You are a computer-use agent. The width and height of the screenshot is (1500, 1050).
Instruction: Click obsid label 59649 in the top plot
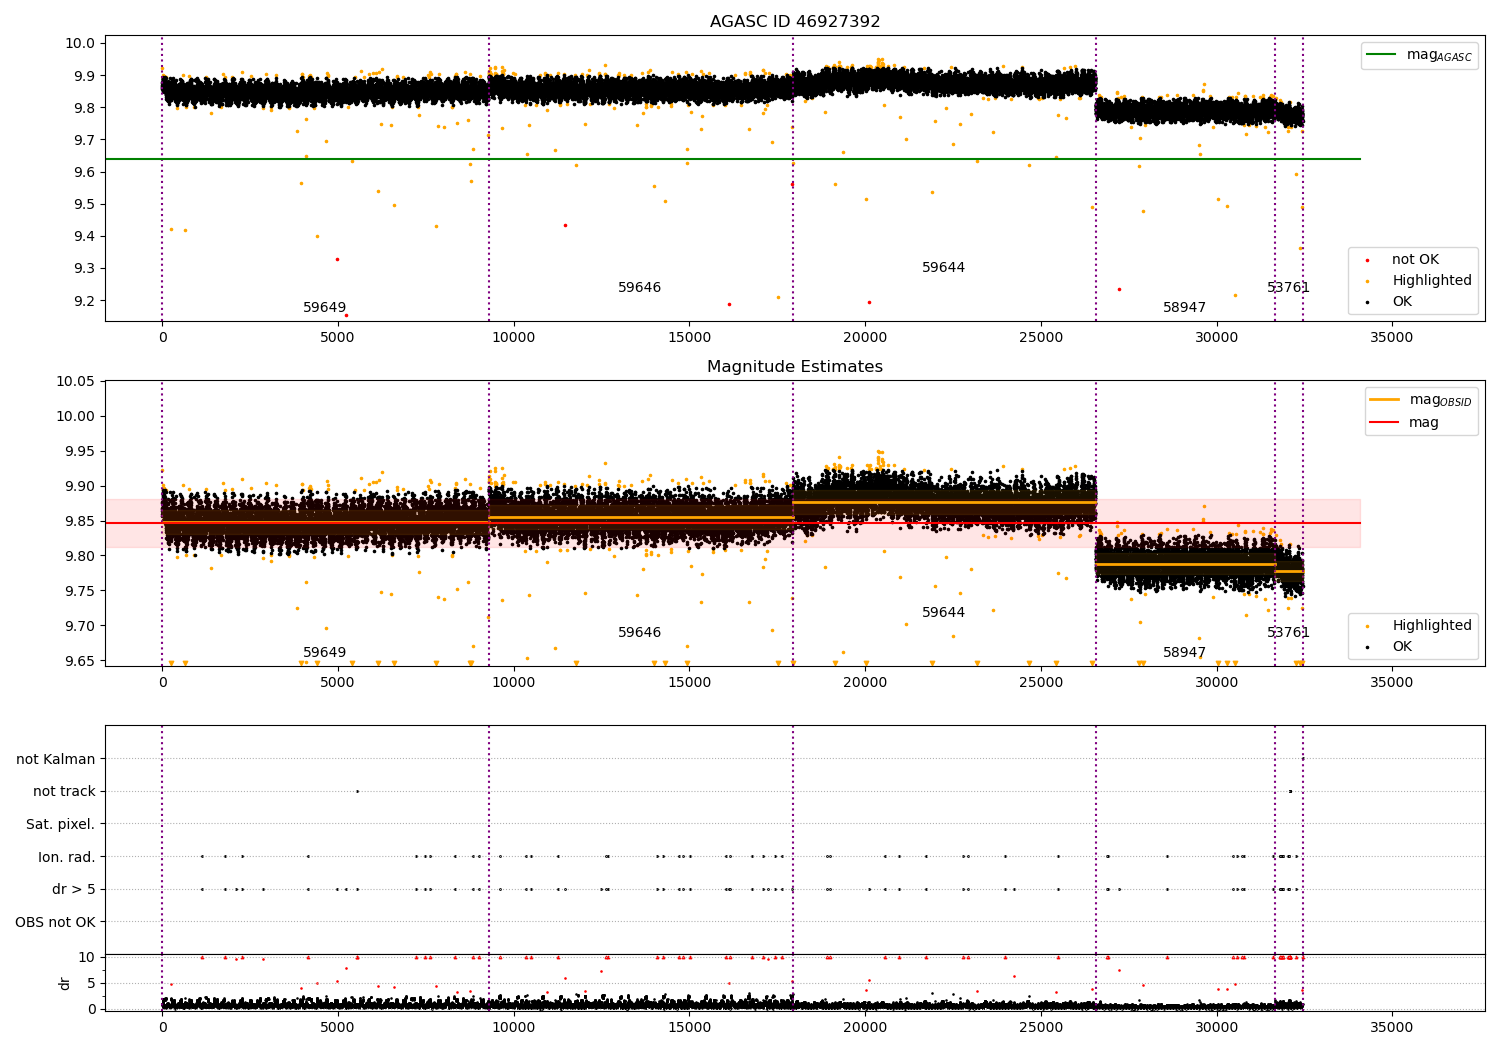(324, 308)
